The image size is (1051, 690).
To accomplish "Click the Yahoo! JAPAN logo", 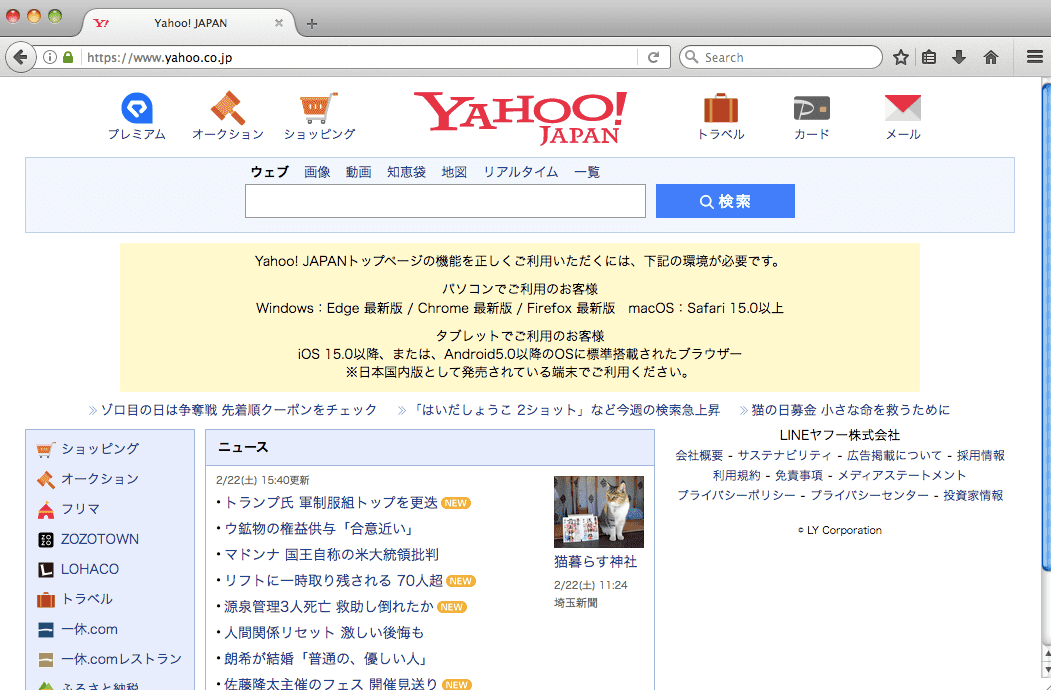I will (520, 118).
